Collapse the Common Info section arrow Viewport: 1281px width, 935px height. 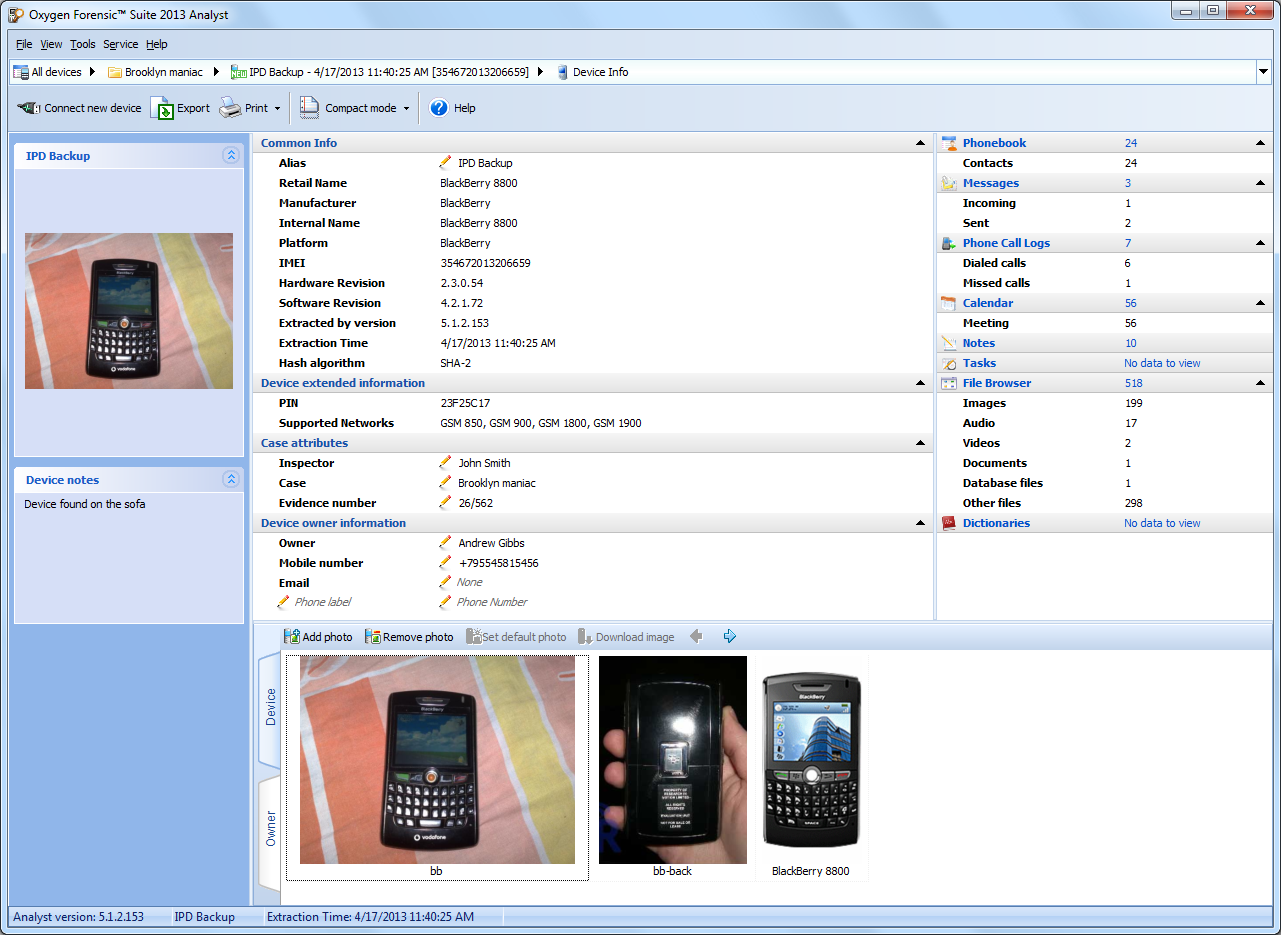(x=920, y=143)
